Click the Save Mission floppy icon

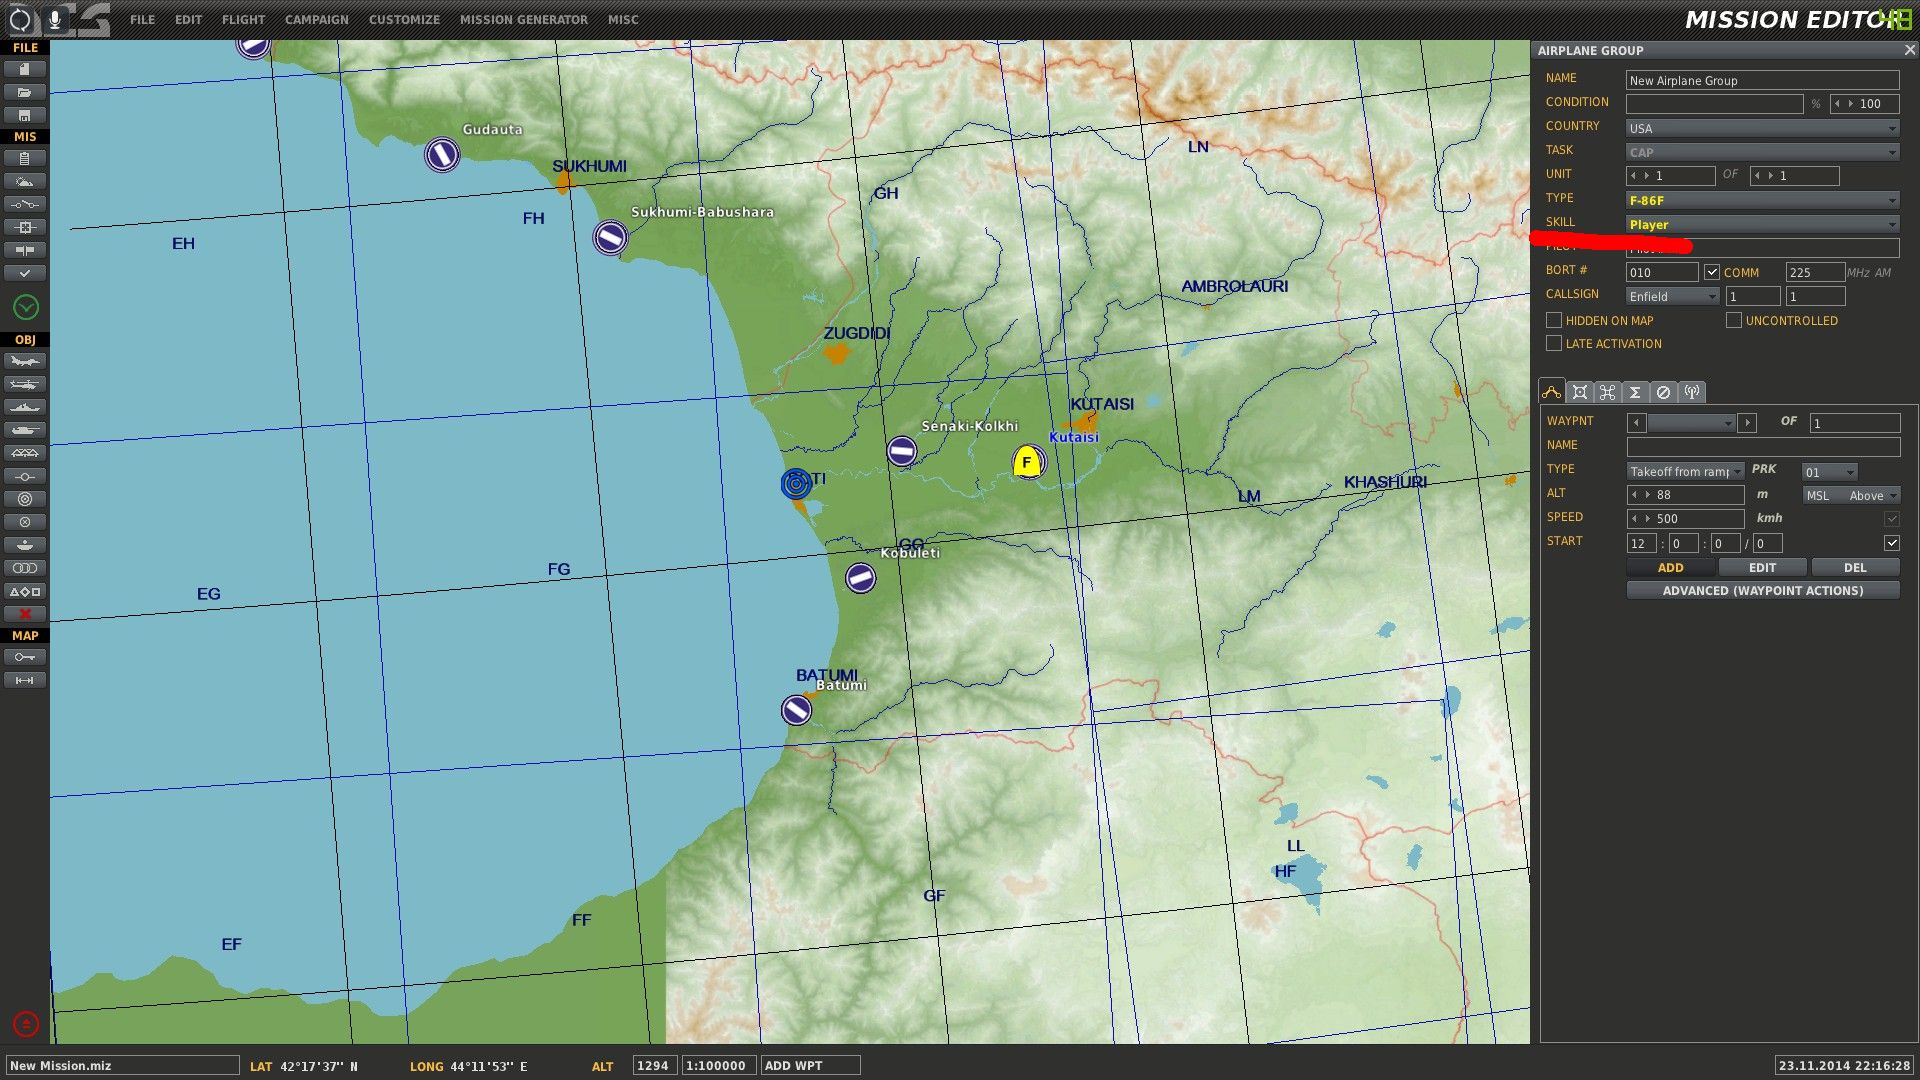coord(25,115)
